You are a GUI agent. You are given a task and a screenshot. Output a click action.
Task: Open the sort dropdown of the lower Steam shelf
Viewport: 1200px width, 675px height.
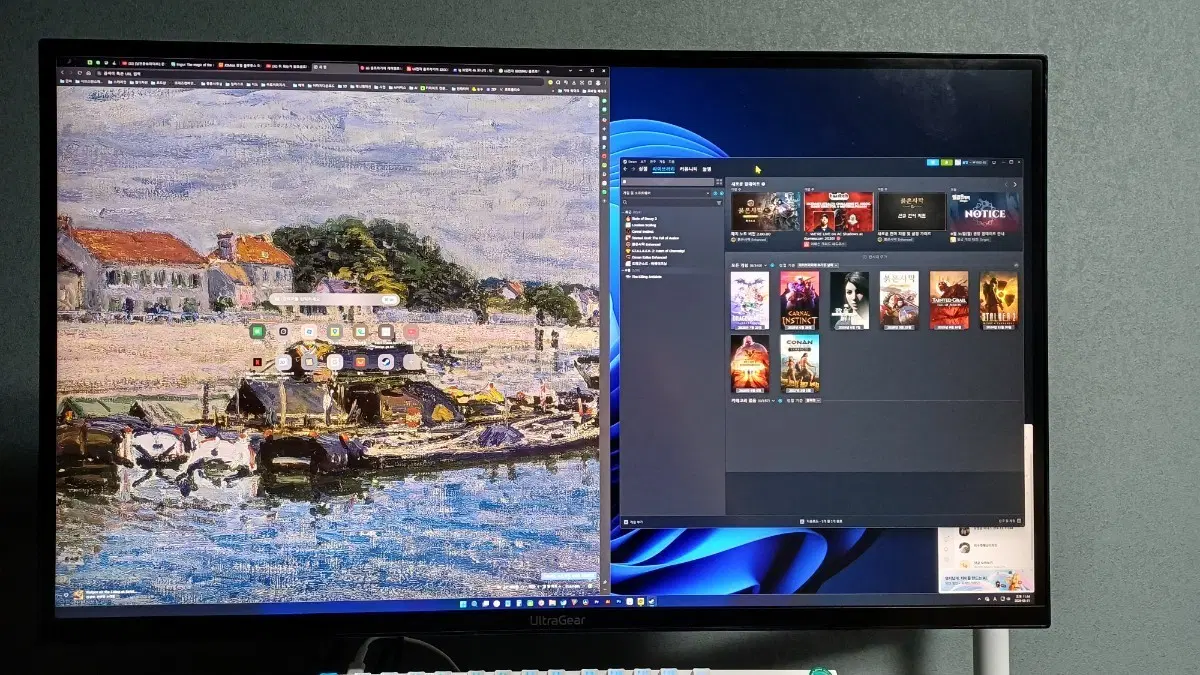812,400
